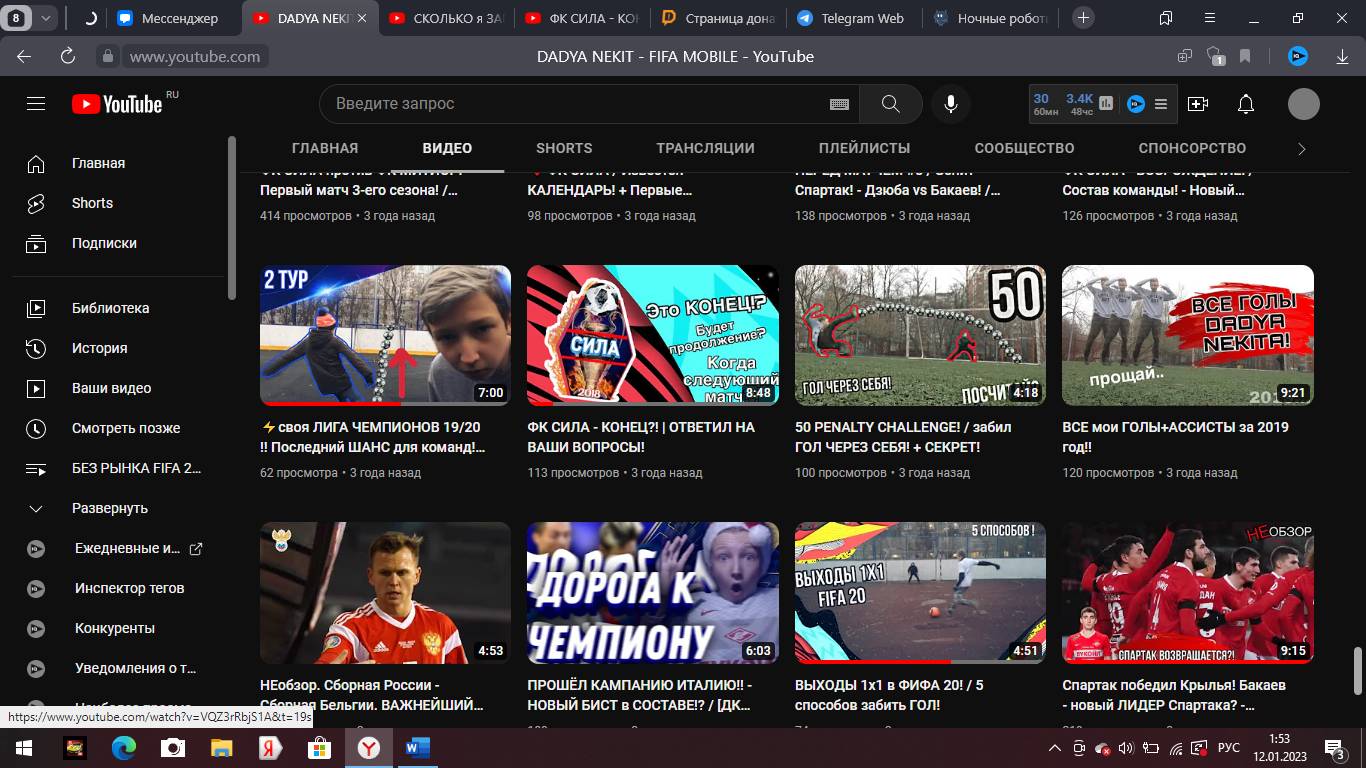Go to the YouTube logo home
1366x768 pixels.
117,104
